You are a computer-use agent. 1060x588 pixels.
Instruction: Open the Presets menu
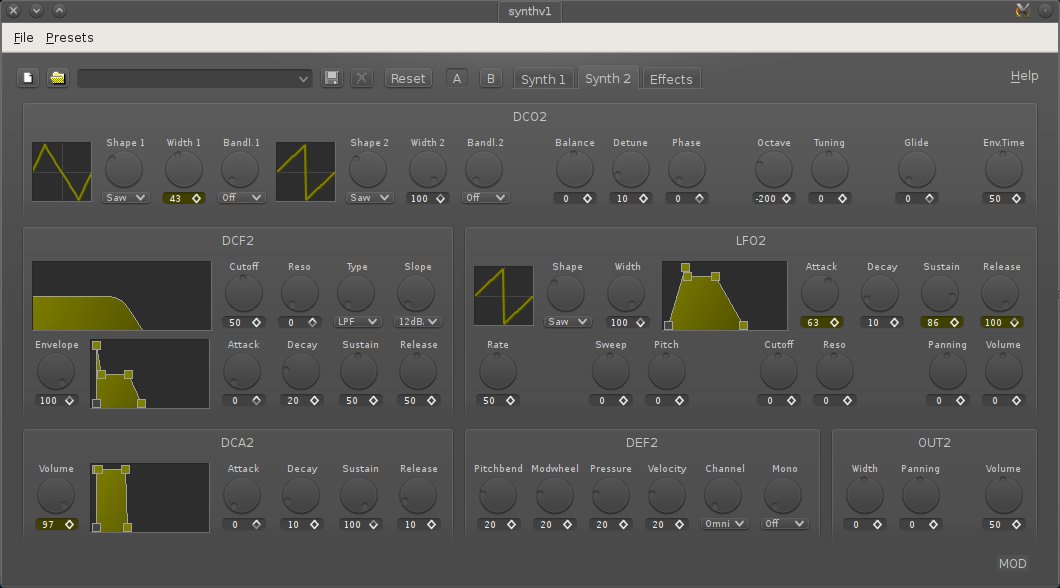click(x=69, y=38)
